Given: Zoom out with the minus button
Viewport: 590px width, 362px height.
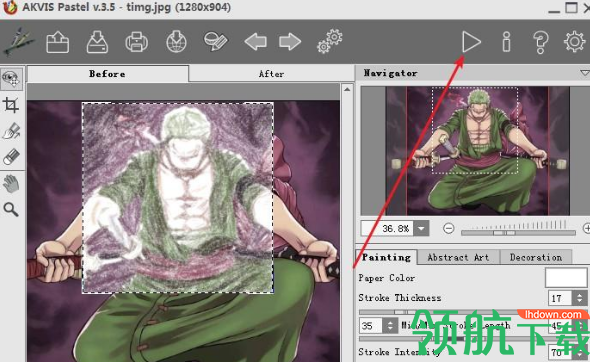Looking at the screenshot, I should pos(448,228).
